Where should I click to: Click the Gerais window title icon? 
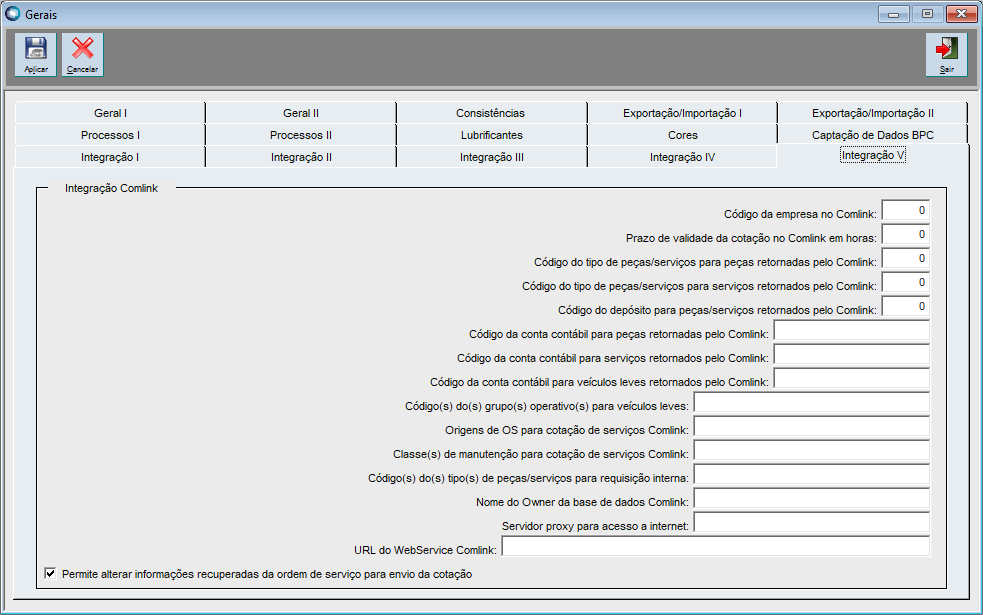[x=12, y=13]
